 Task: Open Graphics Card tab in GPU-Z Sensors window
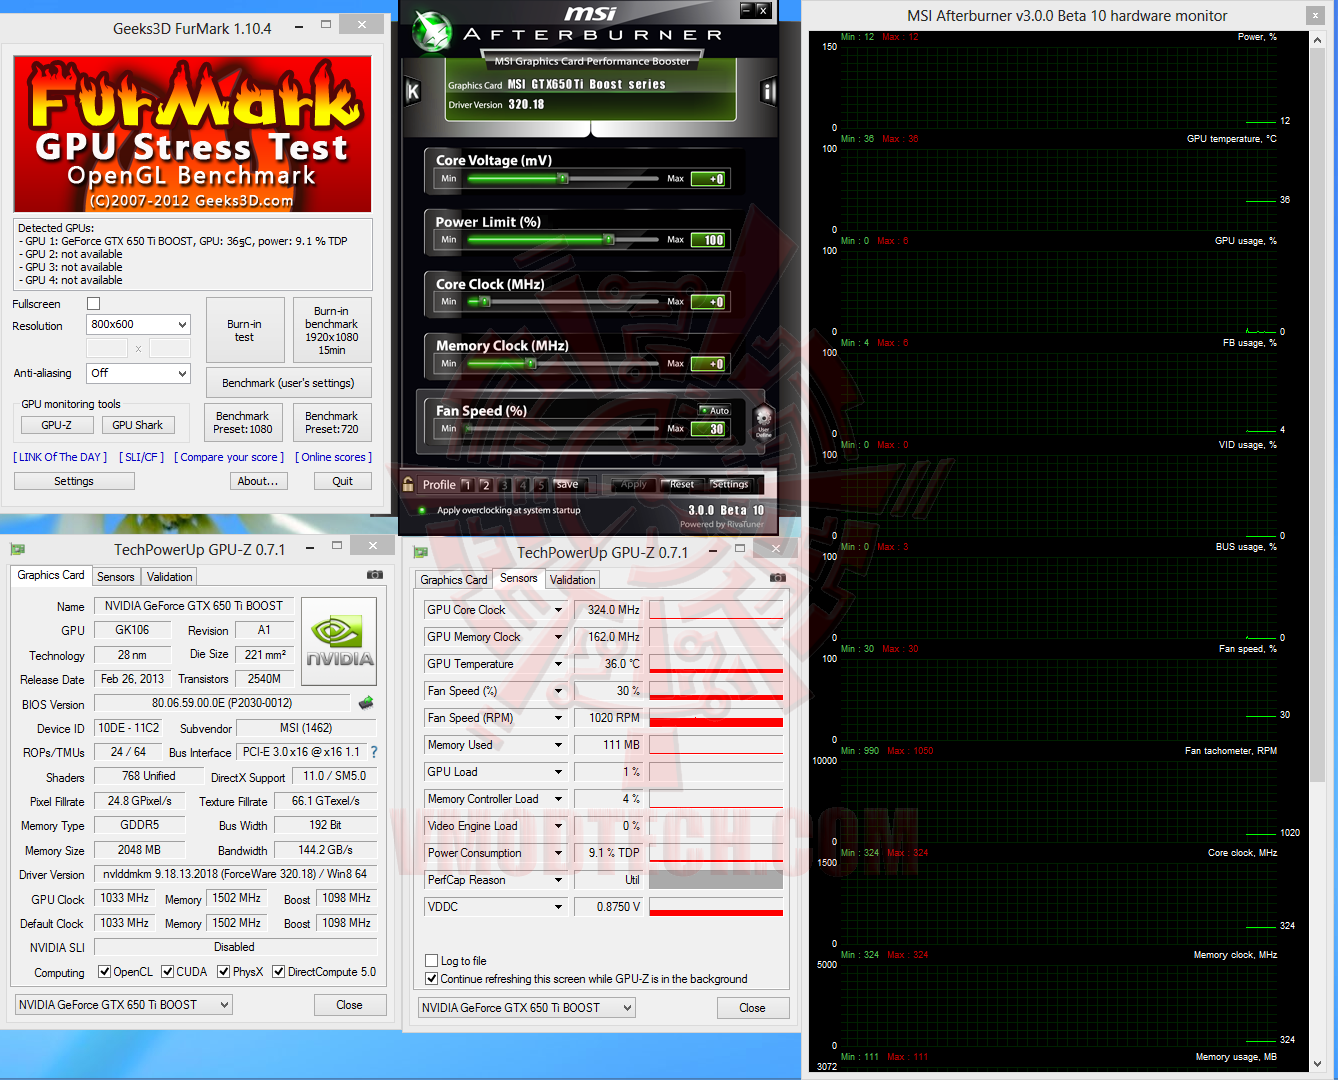point(454,580)
